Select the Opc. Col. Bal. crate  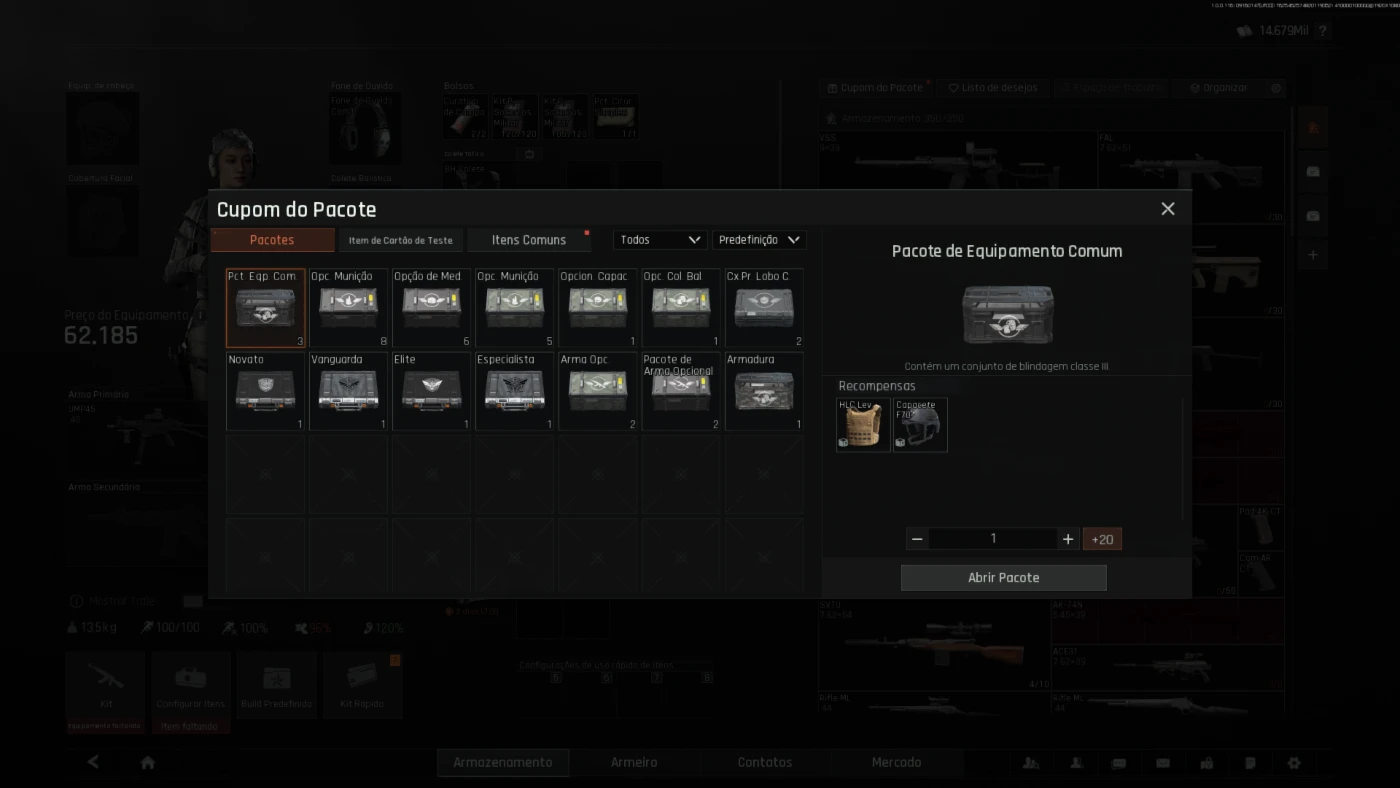point(681,308)
